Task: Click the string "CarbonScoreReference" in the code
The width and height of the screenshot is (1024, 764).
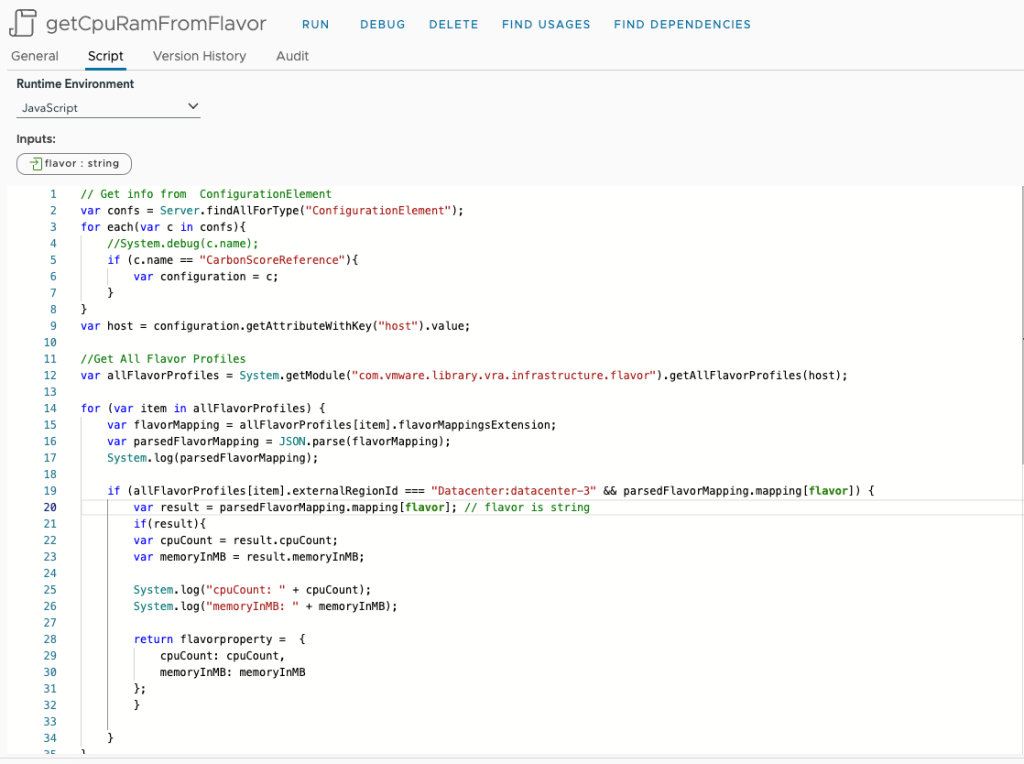Action: point(272,260)
